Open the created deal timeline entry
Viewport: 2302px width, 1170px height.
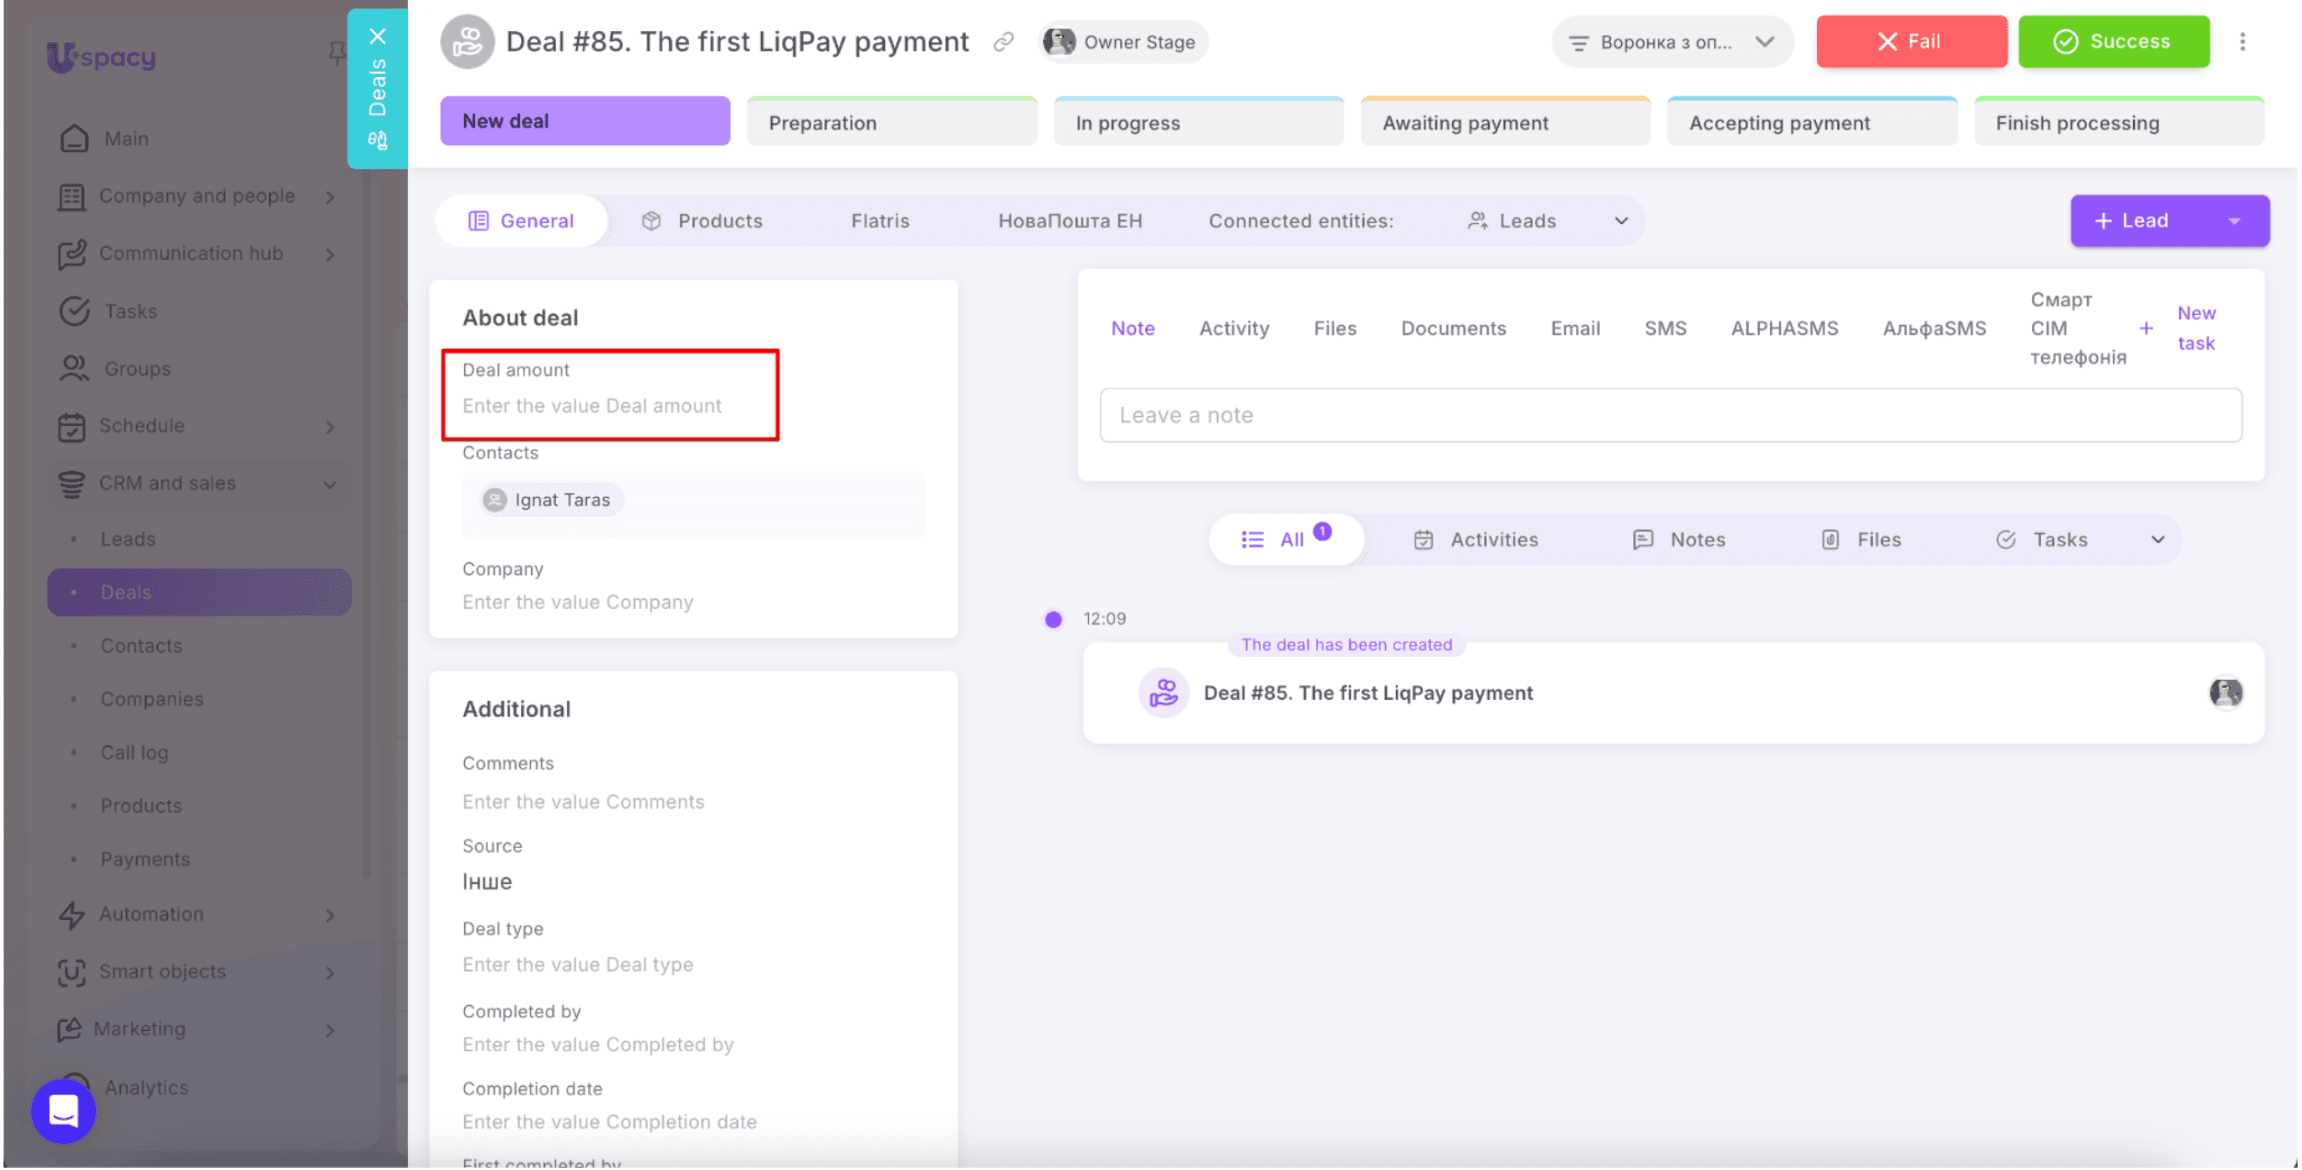1672,693
